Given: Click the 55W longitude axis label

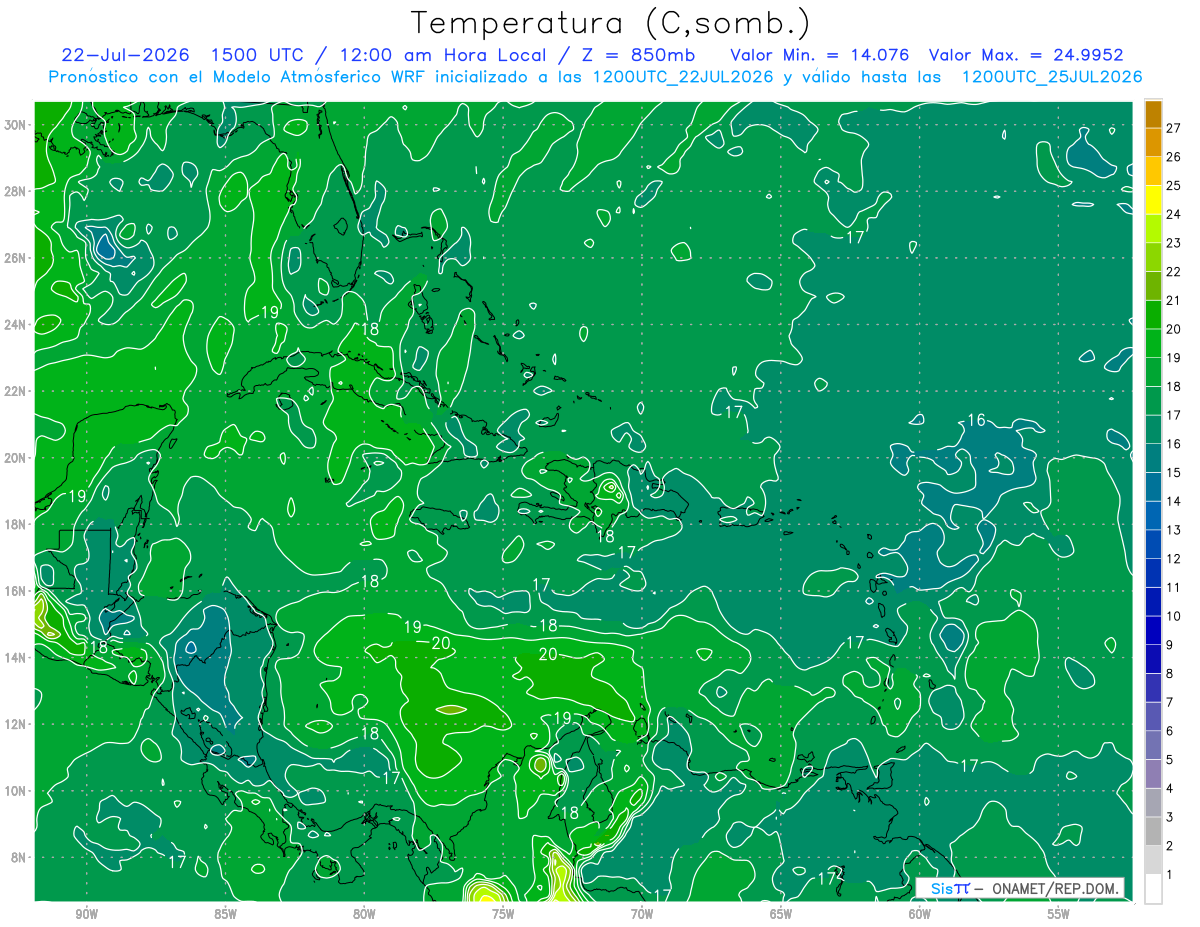Looking at the screenshot, I should pyautogui.click(x=1060, y=914).
